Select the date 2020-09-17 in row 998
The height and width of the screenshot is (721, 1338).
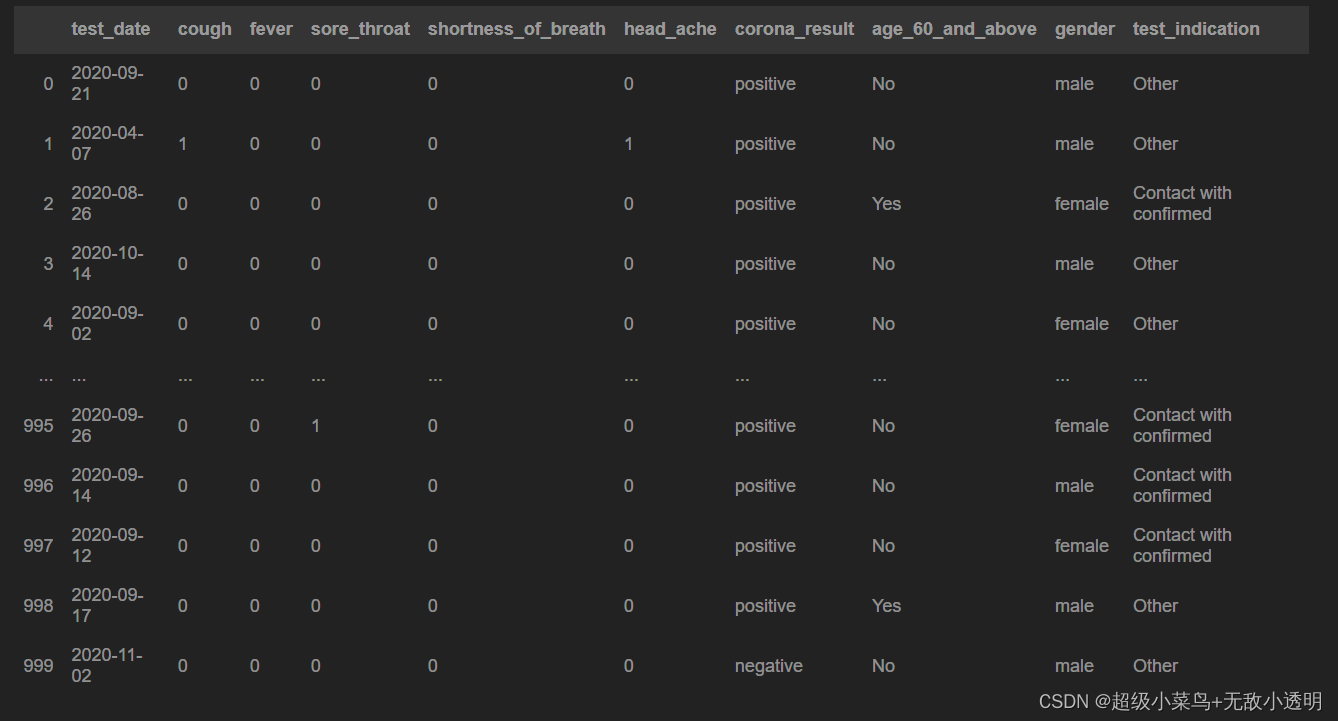(107, 605)
